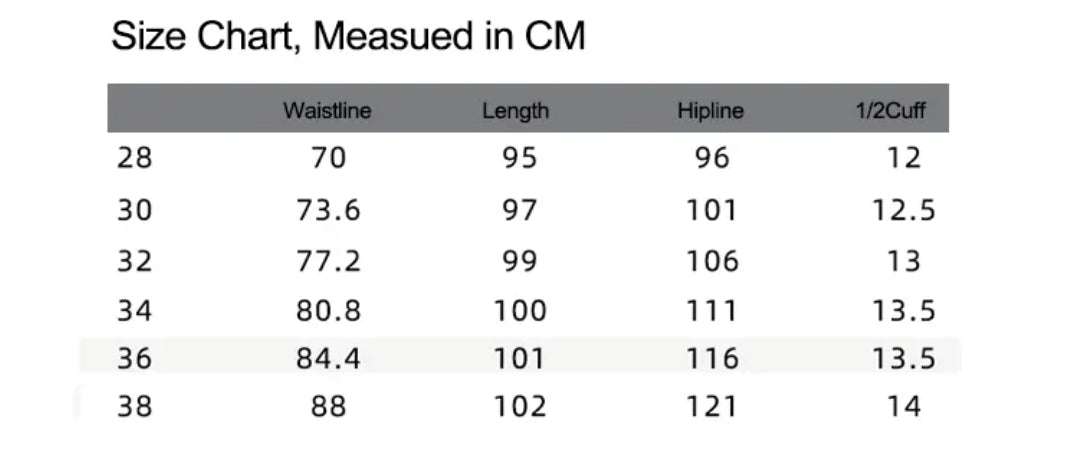Click the Hipline column header
The image size is (1080, 454).
point(710,111)
